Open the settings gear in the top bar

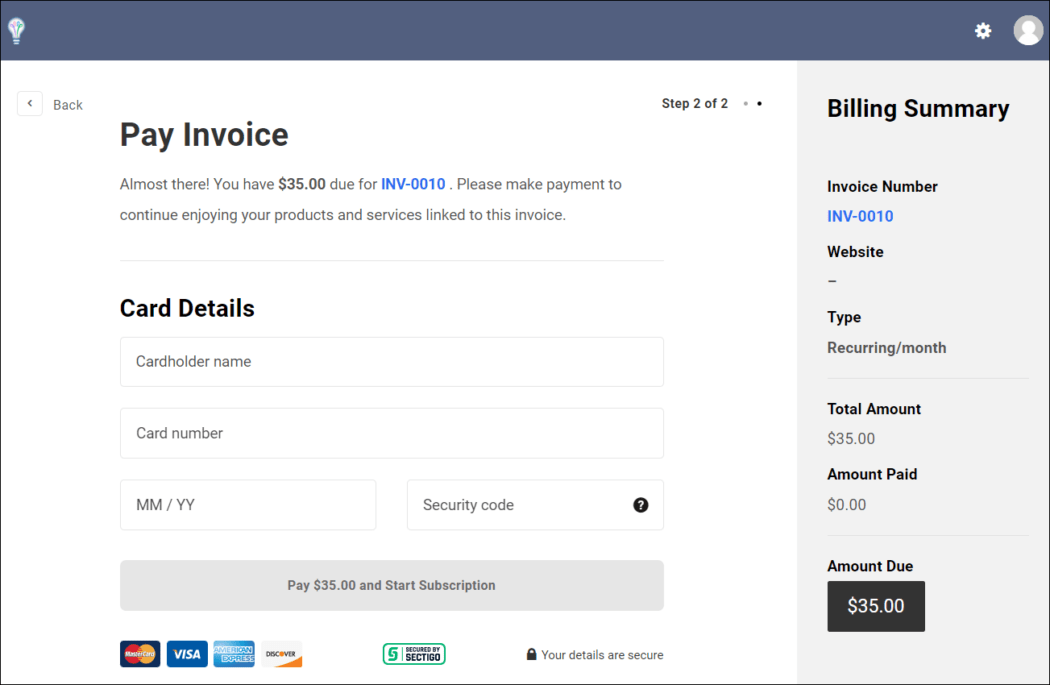[983, 31]
